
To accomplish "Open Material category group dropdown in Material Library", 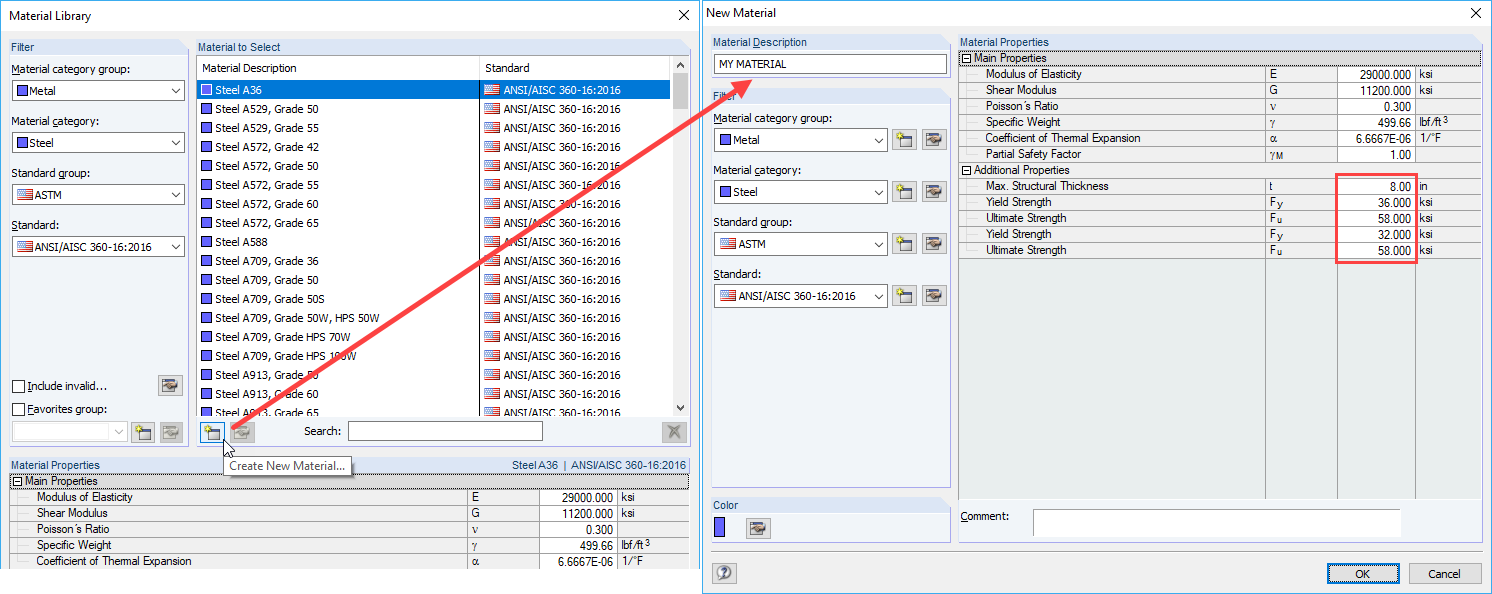I will [x=176, y=91].
